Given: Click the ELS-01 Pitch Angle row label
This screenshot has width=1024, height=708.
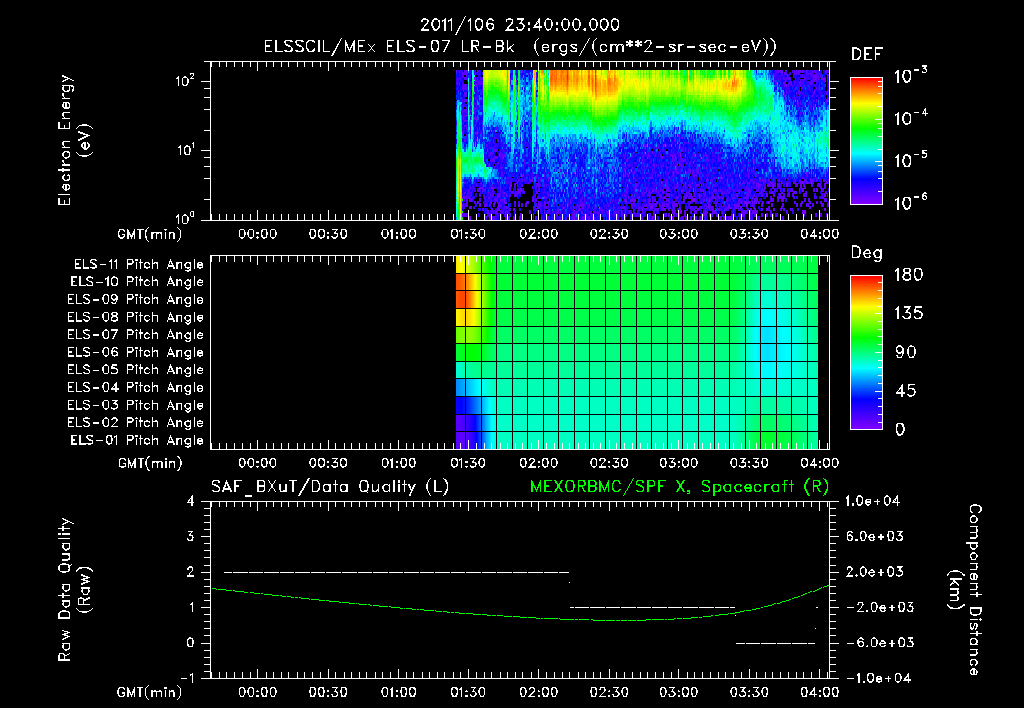Looking at the screenshot, I should (137, 440).
